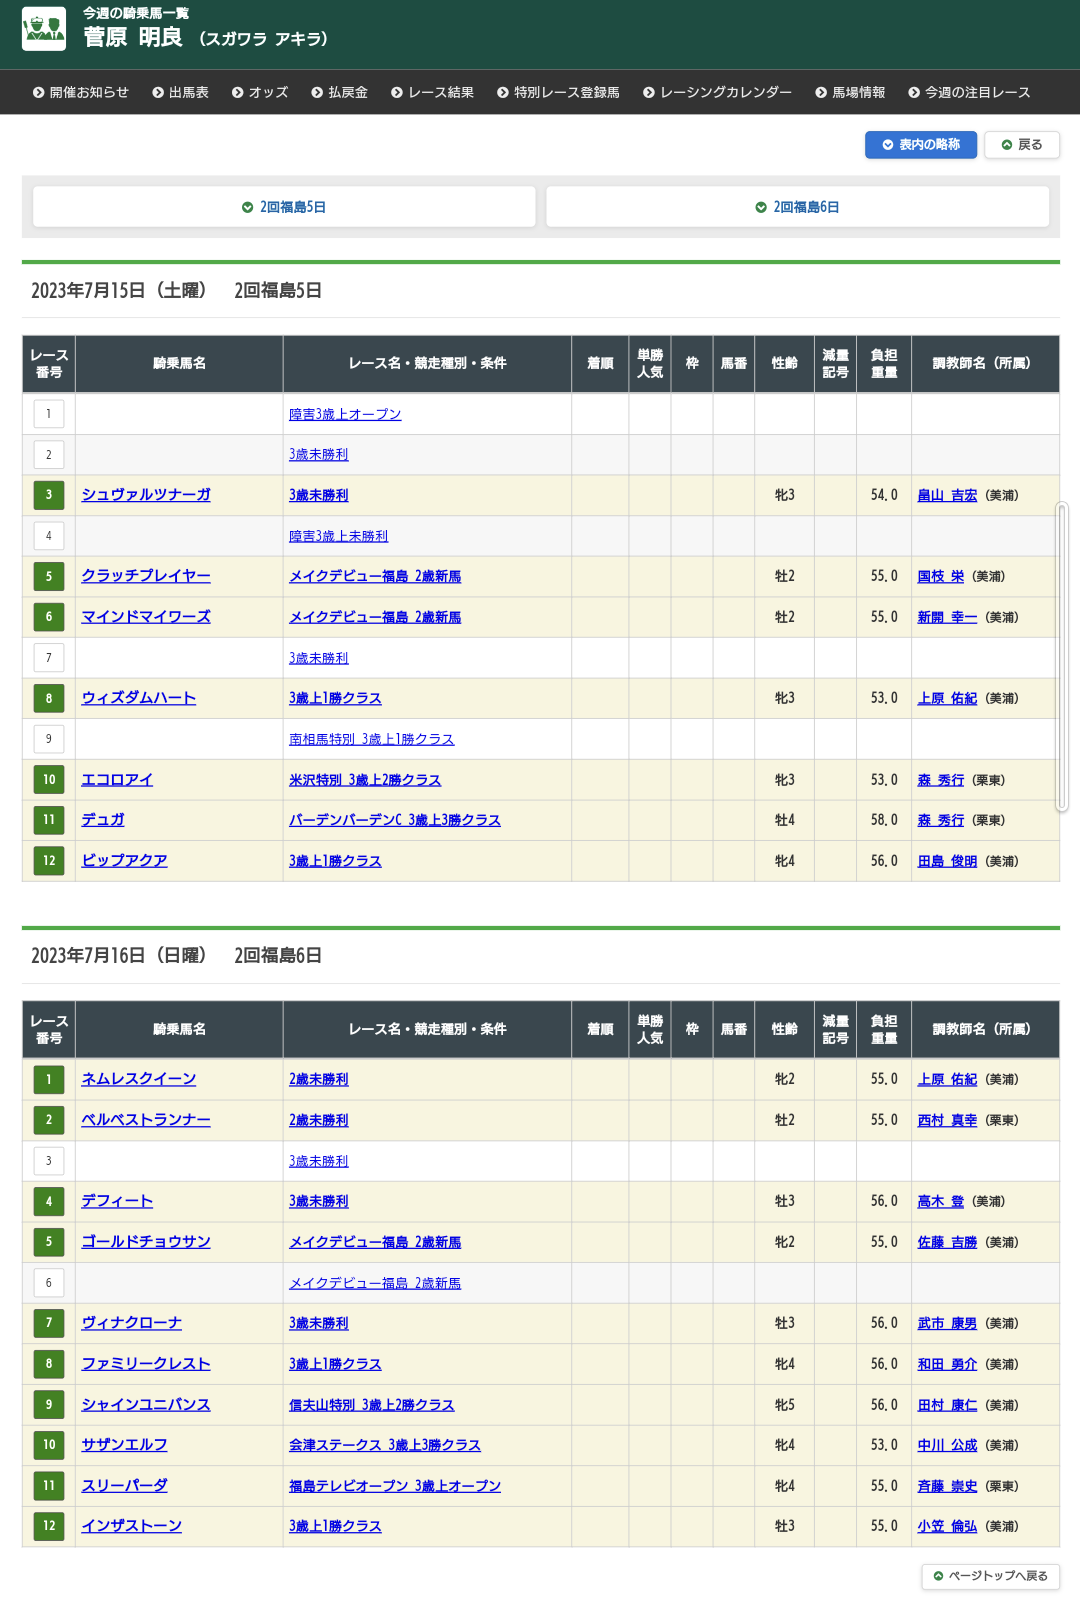Open the 出馬表 menu item

(180, 92)
